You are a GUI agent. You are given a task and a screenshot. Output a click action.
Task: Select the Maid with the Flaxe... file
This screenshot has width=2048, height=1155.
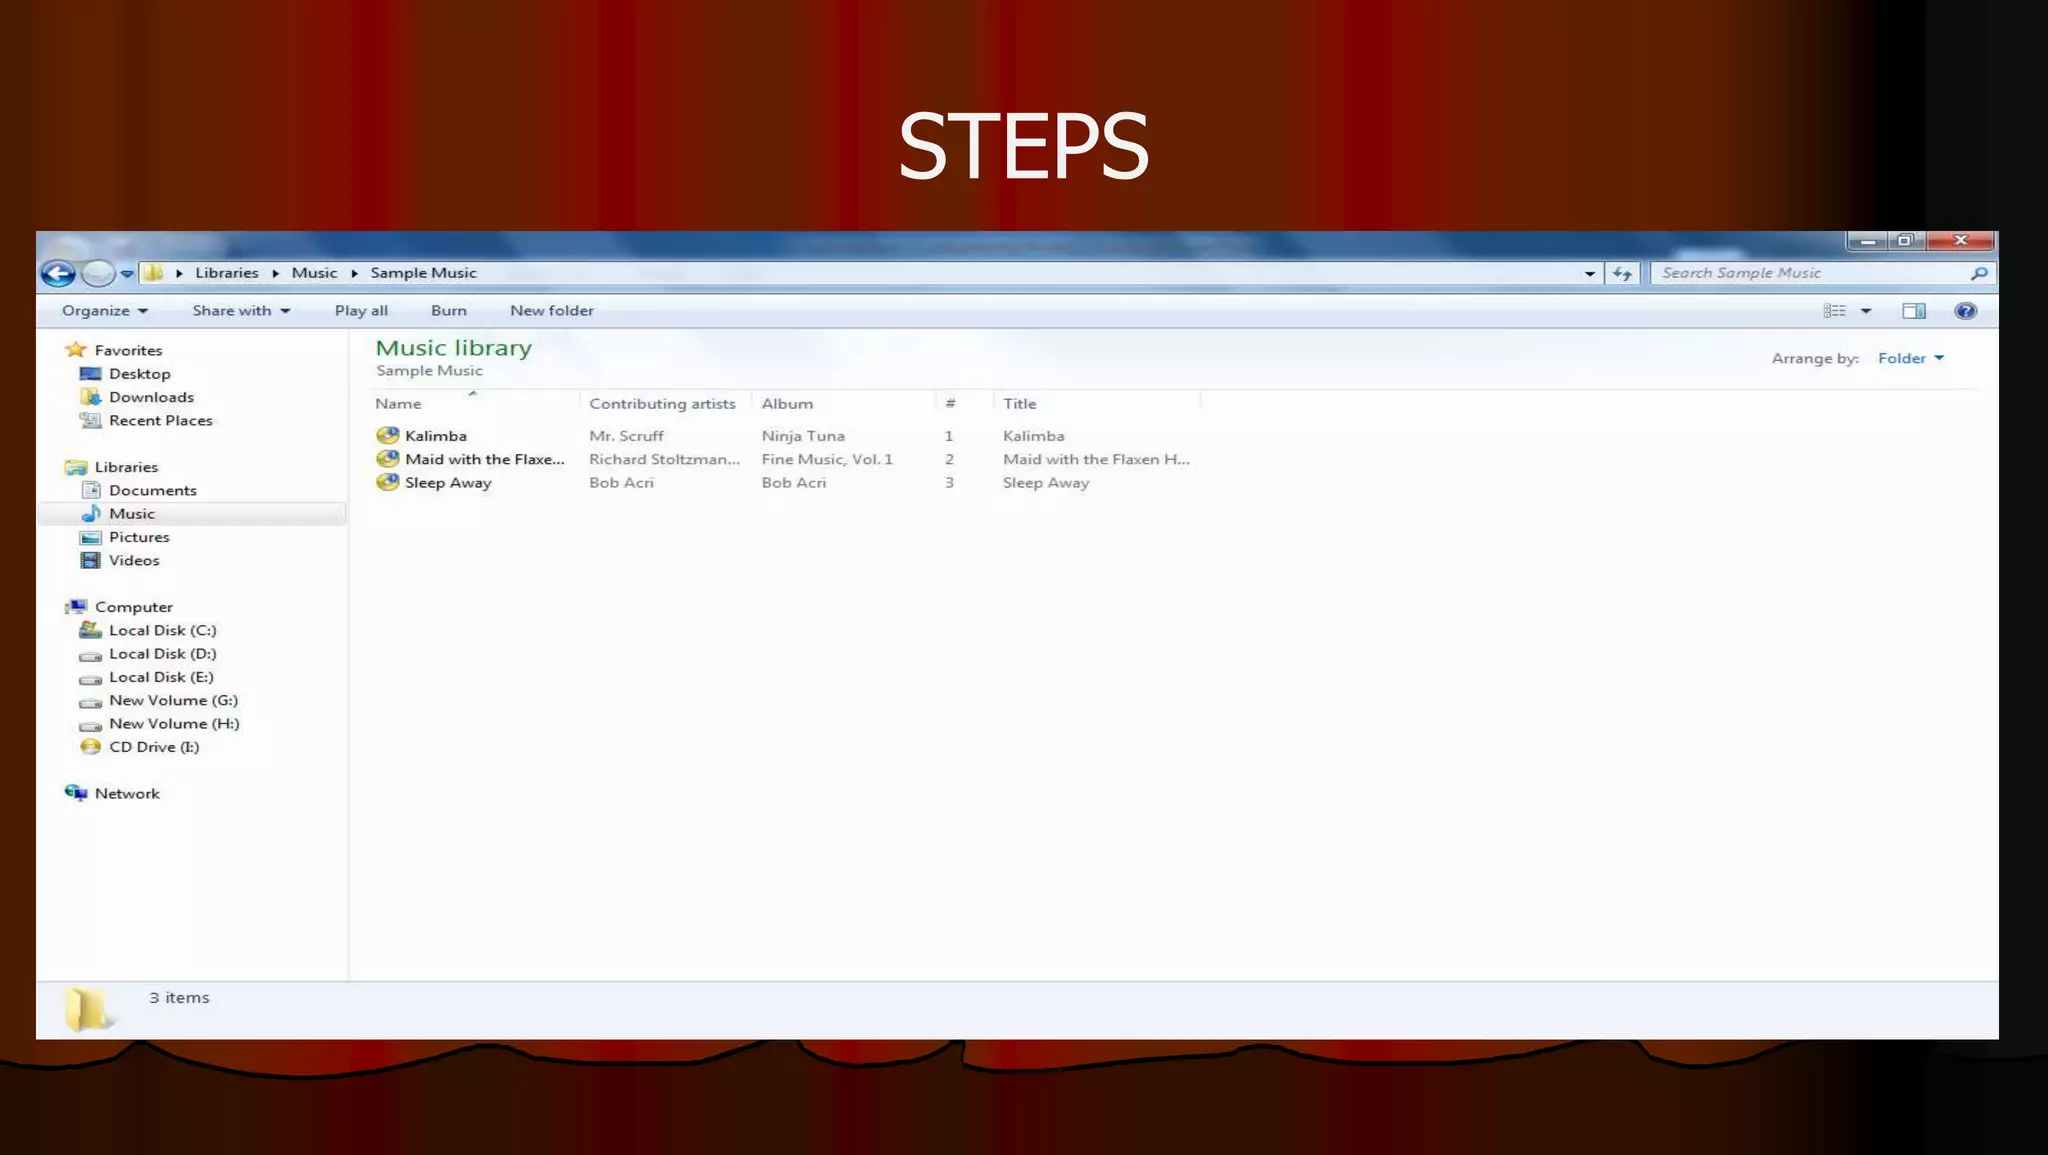(x=484, y=460)
